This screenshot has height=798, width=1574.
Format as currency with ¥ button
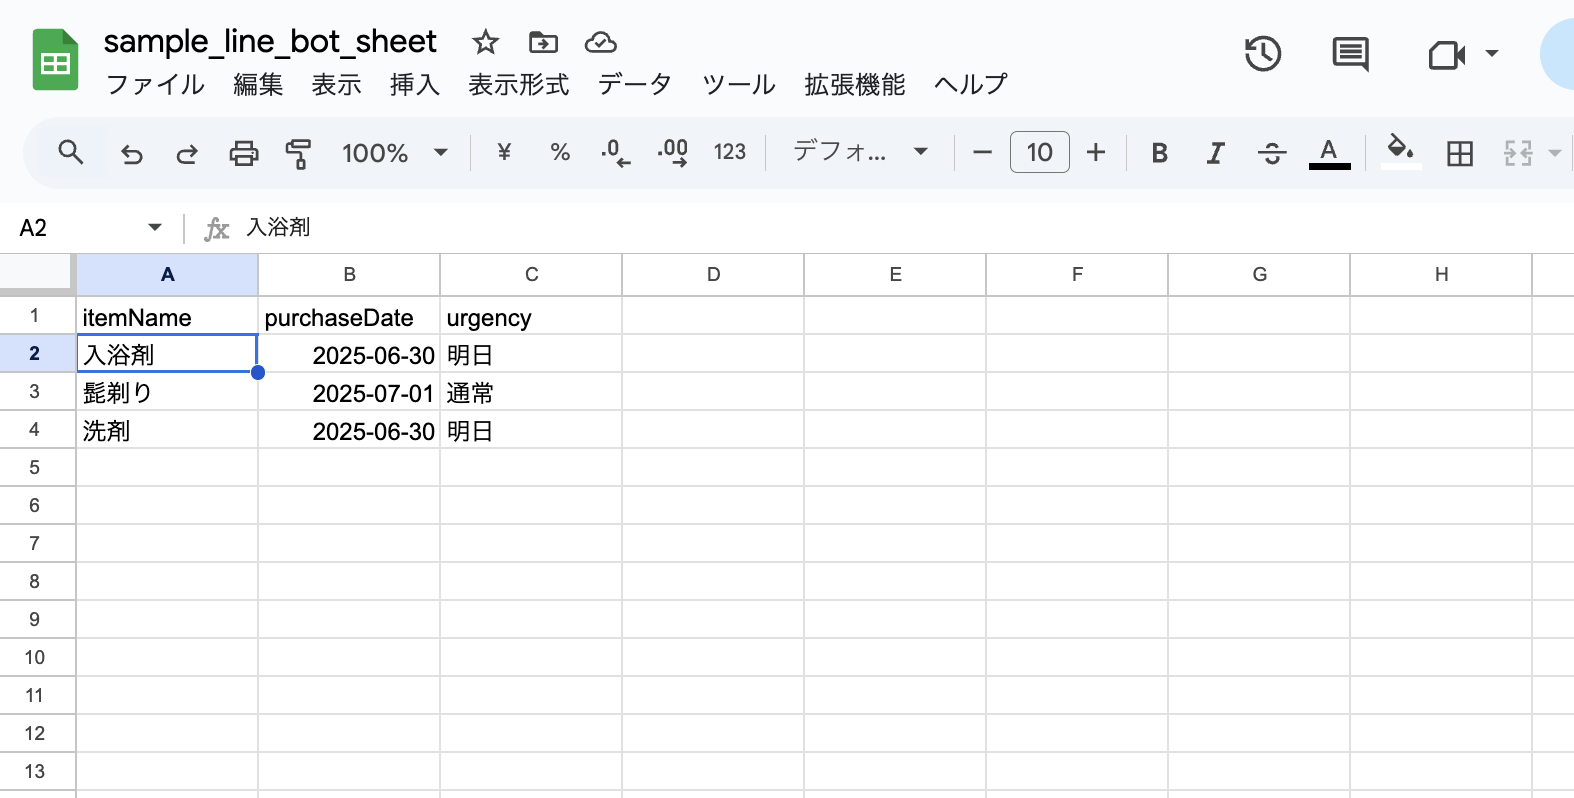point(504,152)
